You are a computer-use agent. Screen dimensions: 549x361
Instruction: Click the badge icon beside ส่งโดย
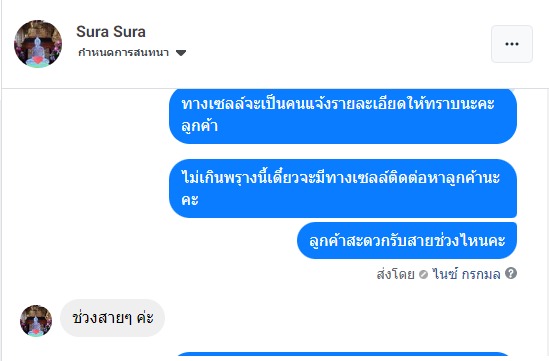pyautogui.click(x=423, y=275)
